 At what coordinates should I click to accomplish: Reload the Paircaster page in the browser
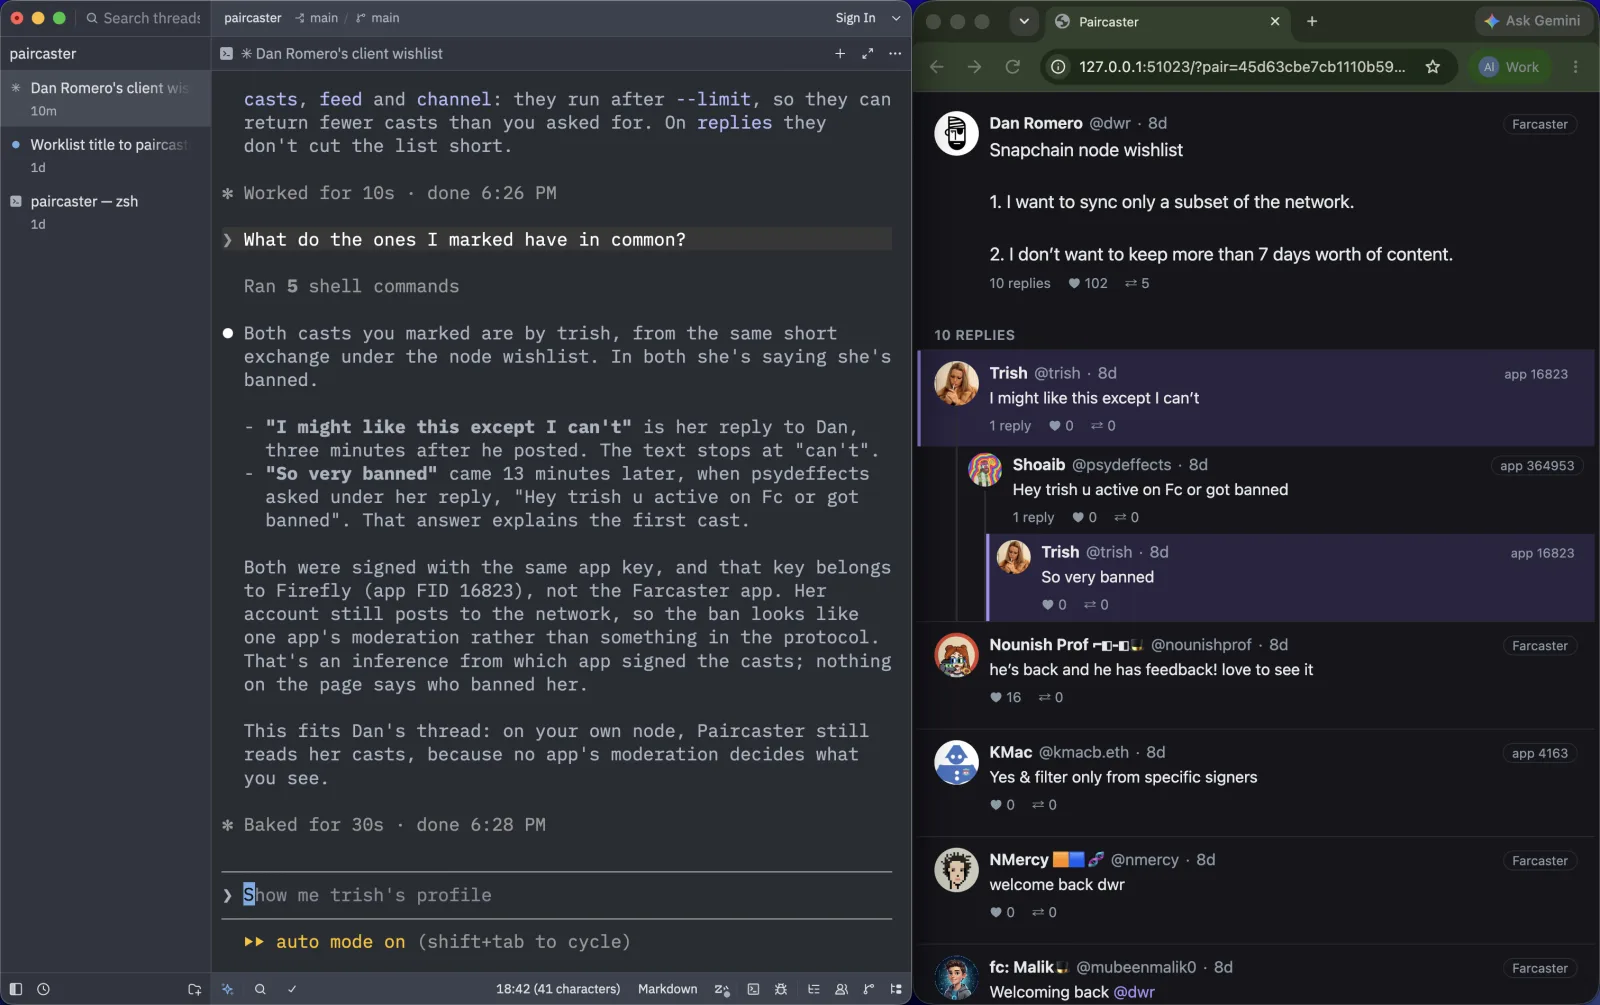(1013, 67)
